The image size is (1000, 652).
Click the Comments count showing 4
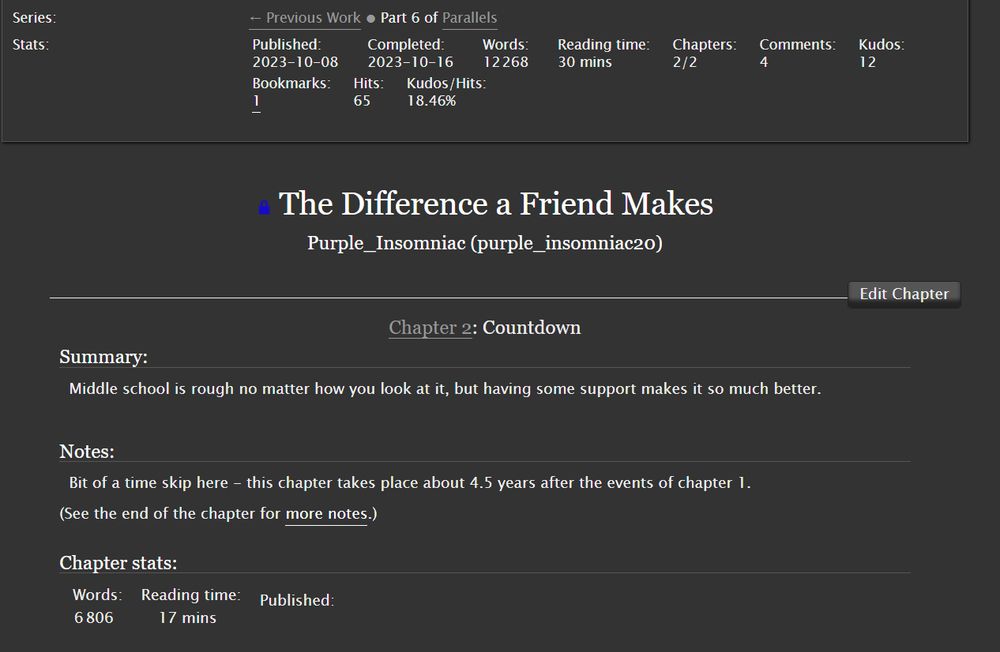click(764, 61)
